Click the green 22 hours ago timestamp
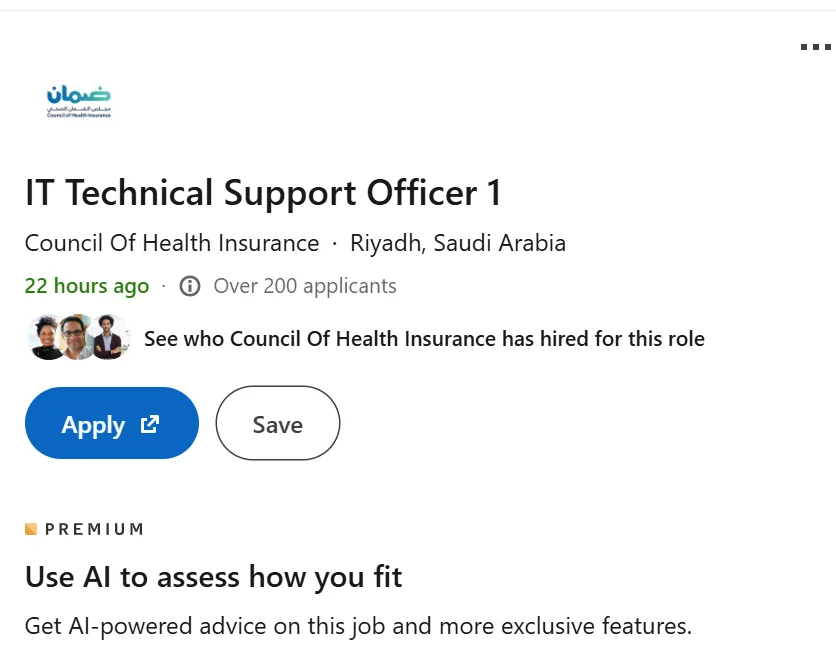 tap(87, 286)
